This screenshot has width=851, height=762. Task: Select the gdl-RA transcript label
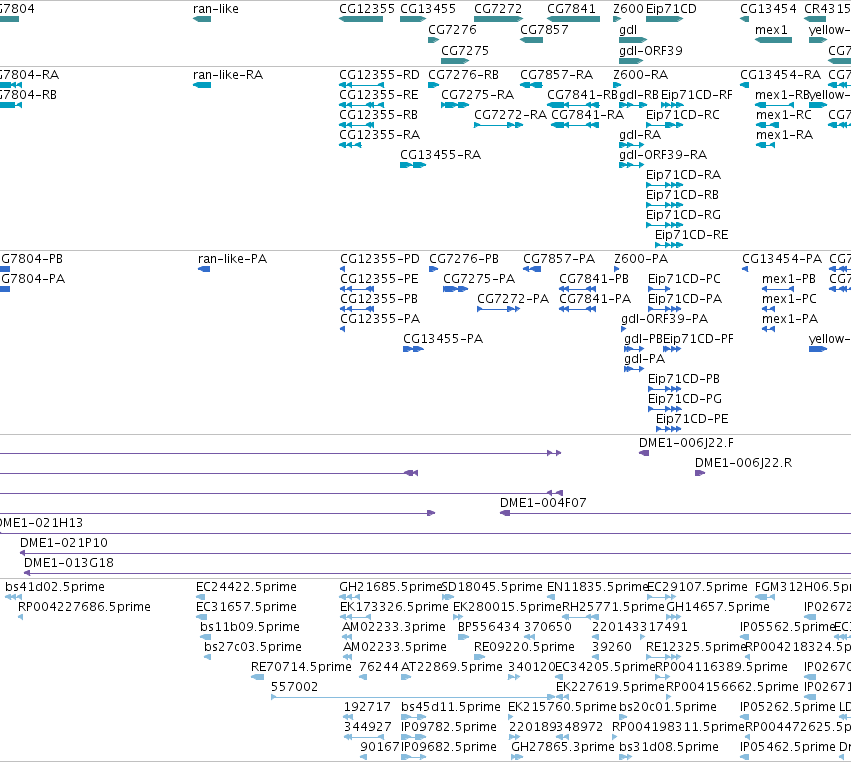click(x=640, y=135)
